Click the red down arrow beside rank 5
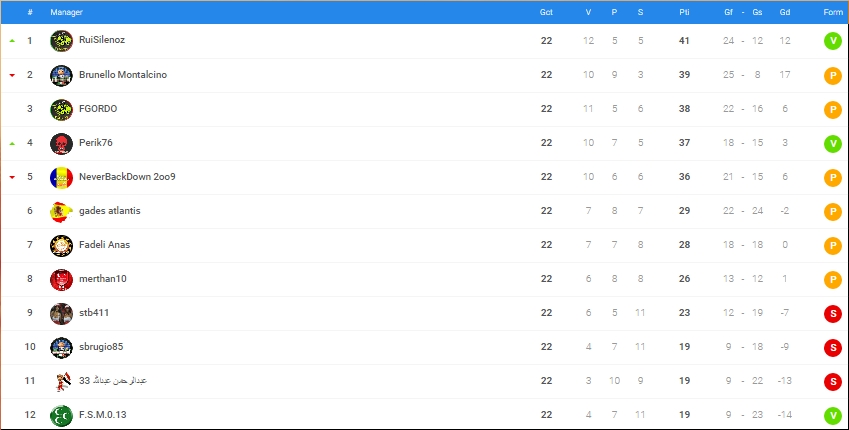849x430 pixels. pyautogui.click(x=12, y=177)
